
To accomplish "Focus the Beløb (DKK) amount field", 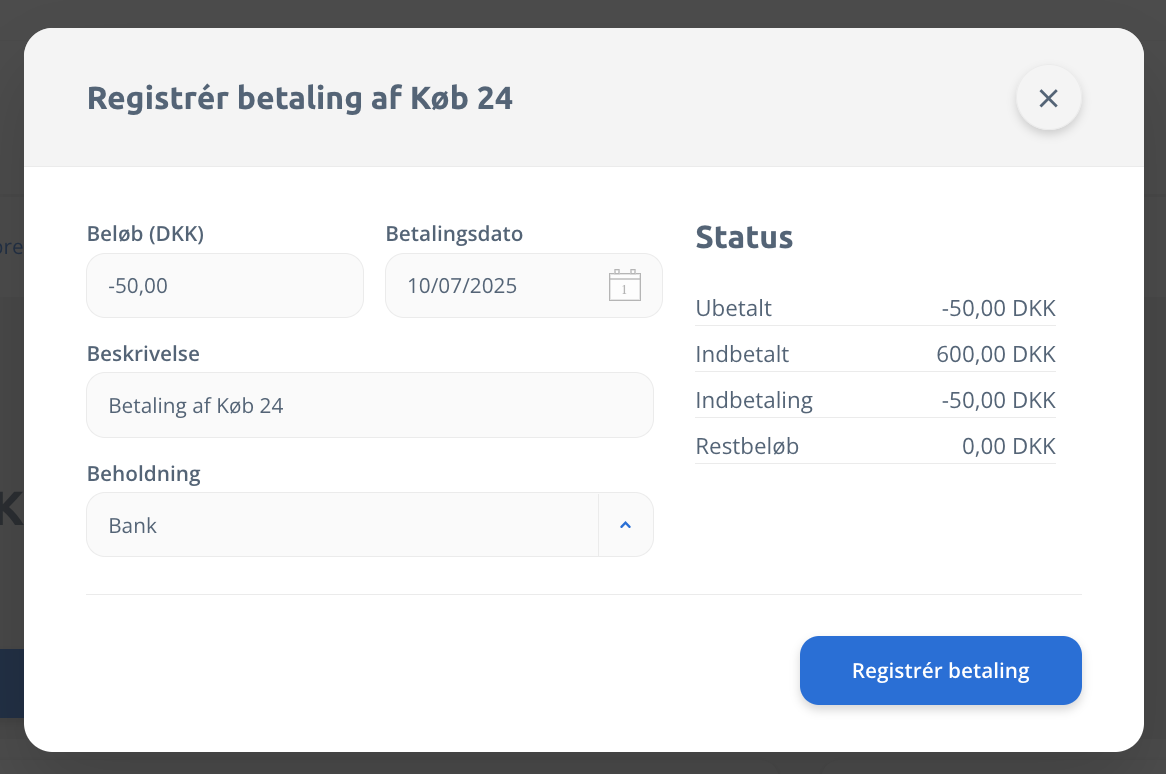I will [x=225, y=286].
